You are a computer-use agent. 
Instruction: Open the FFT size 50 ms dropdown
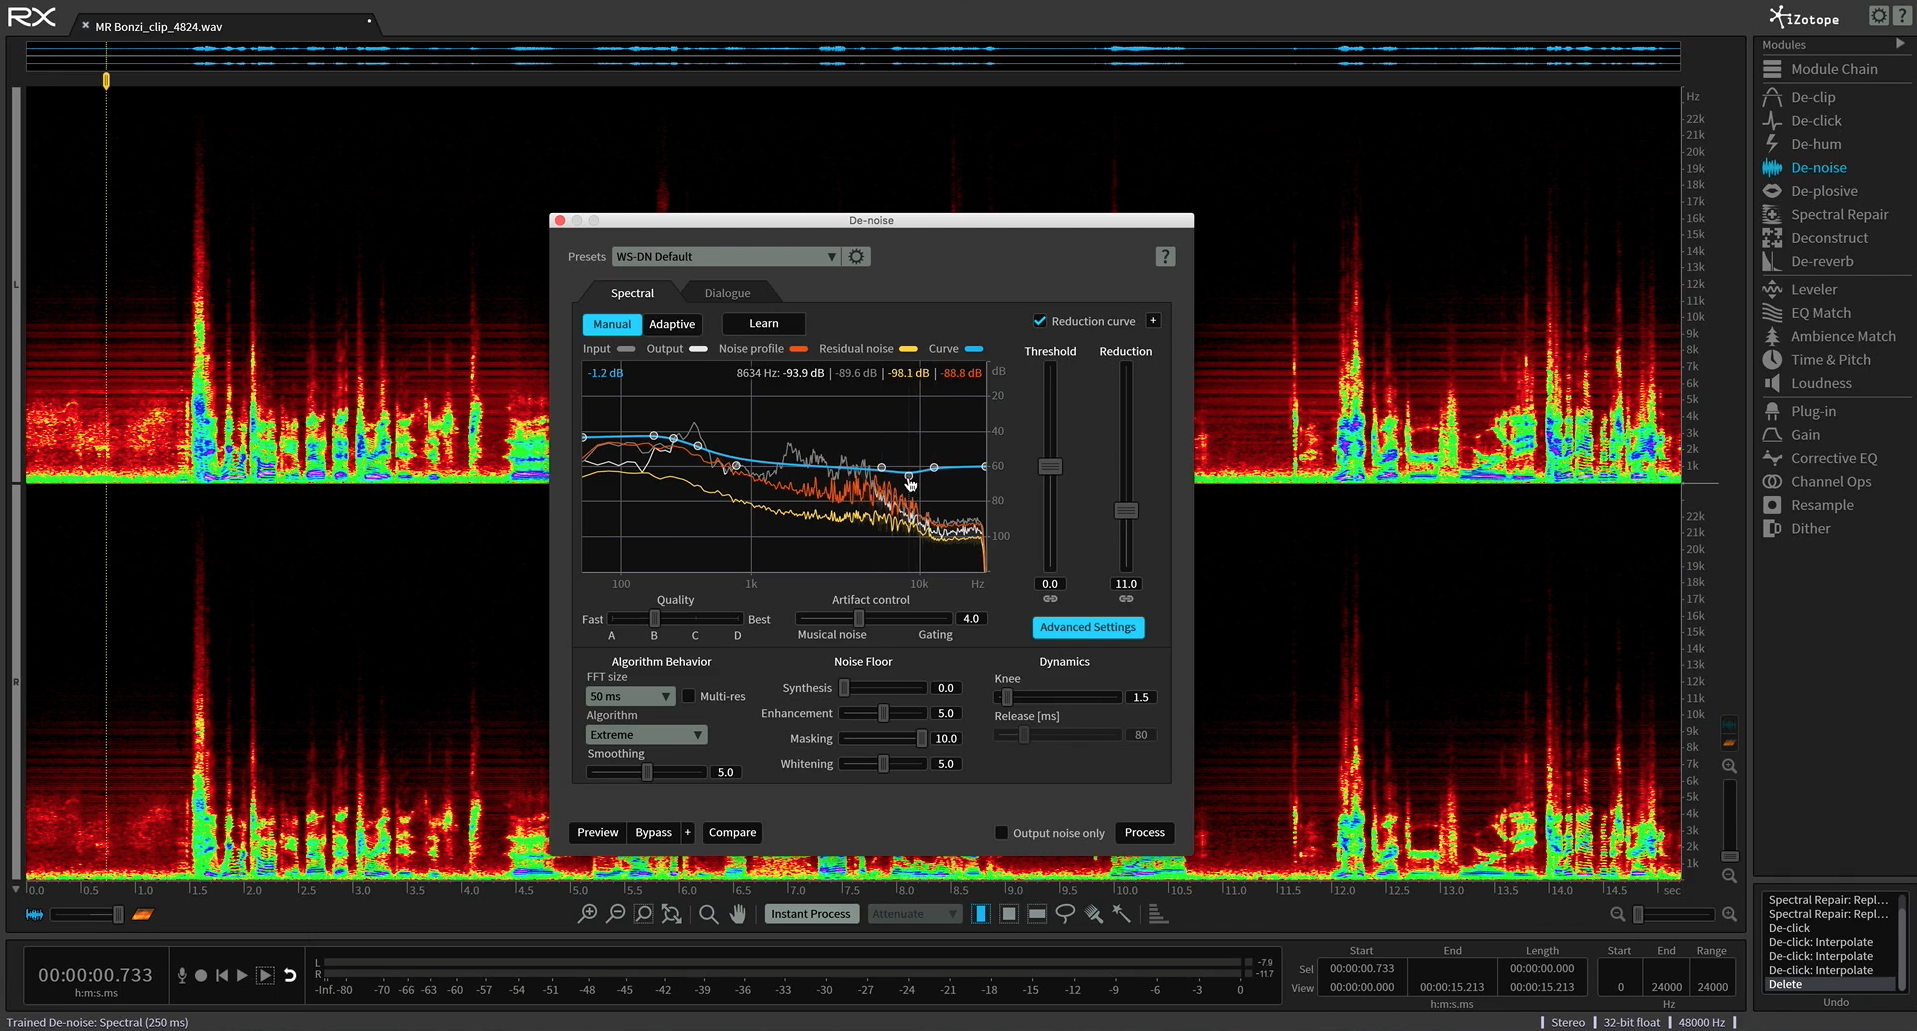click(x=630, y=696)
